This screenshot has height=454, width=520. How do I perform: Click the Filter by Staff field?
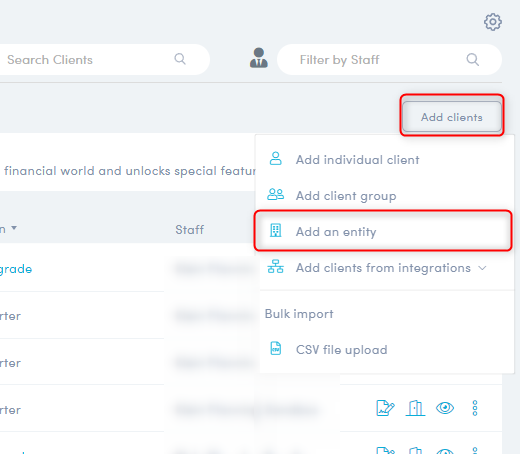pyautogui.click(x=389, y=60)
